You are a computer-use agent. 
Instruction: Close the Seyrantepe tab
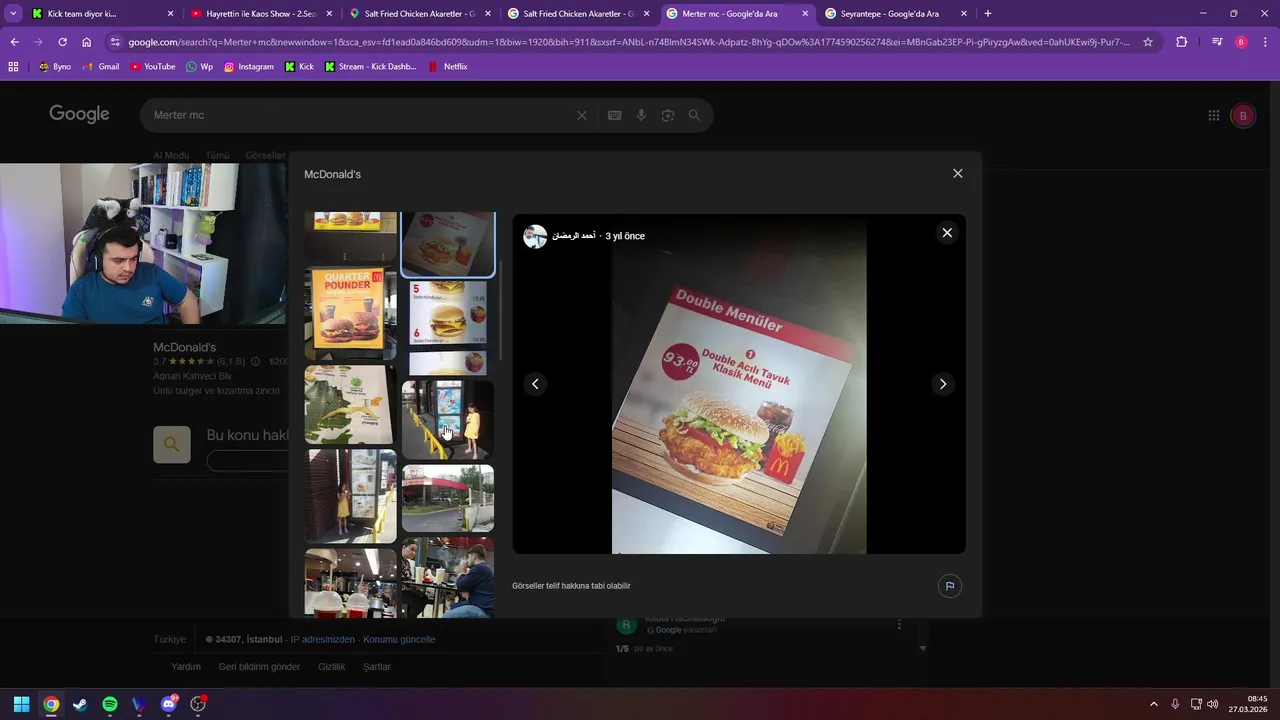coord(964,14)
